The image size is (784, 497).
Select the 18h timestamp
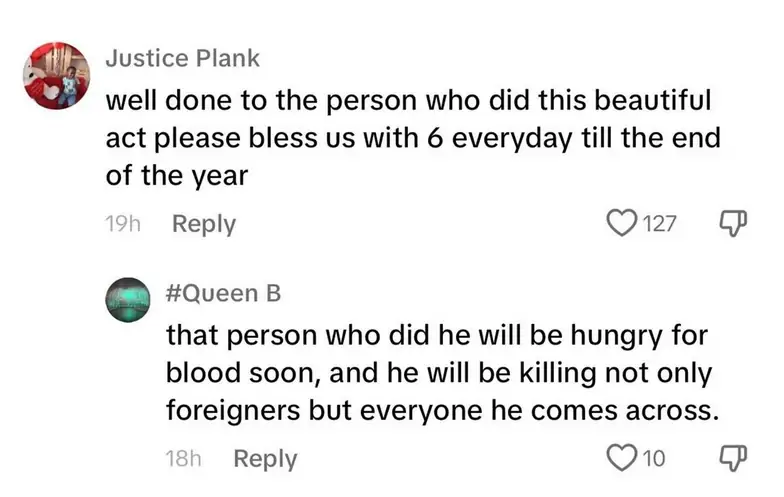coord(183,459)
